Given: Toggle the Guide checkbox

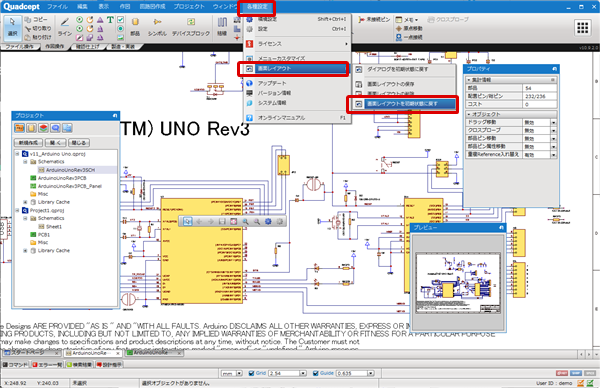Looking at the screenshot, I should [316, 373].
